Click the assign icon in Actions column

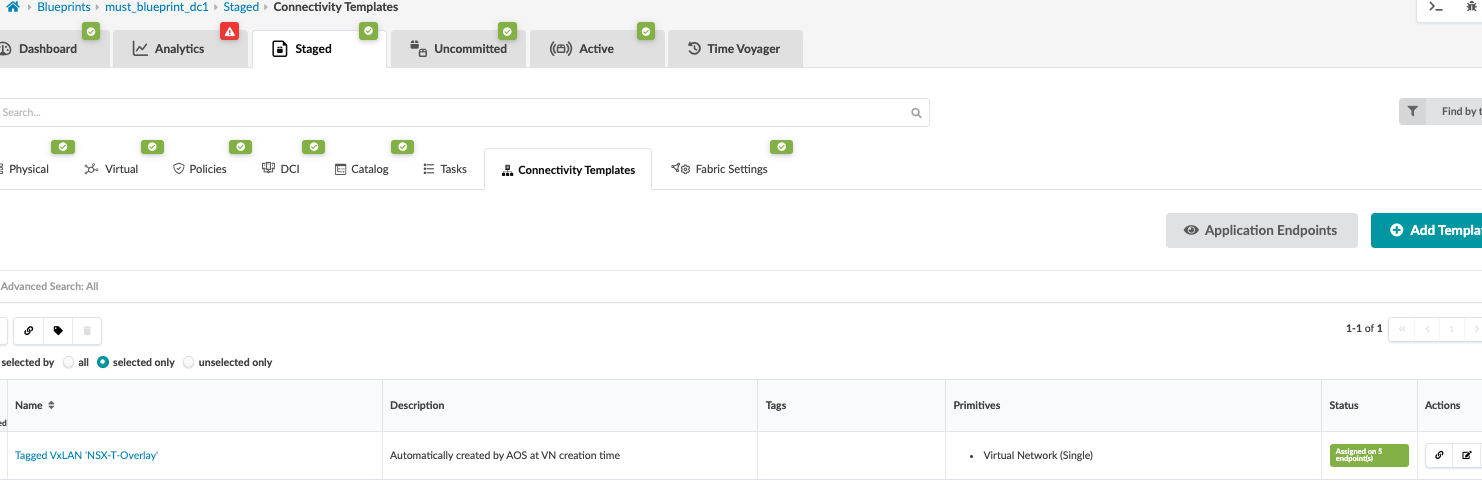(1439, 455)
